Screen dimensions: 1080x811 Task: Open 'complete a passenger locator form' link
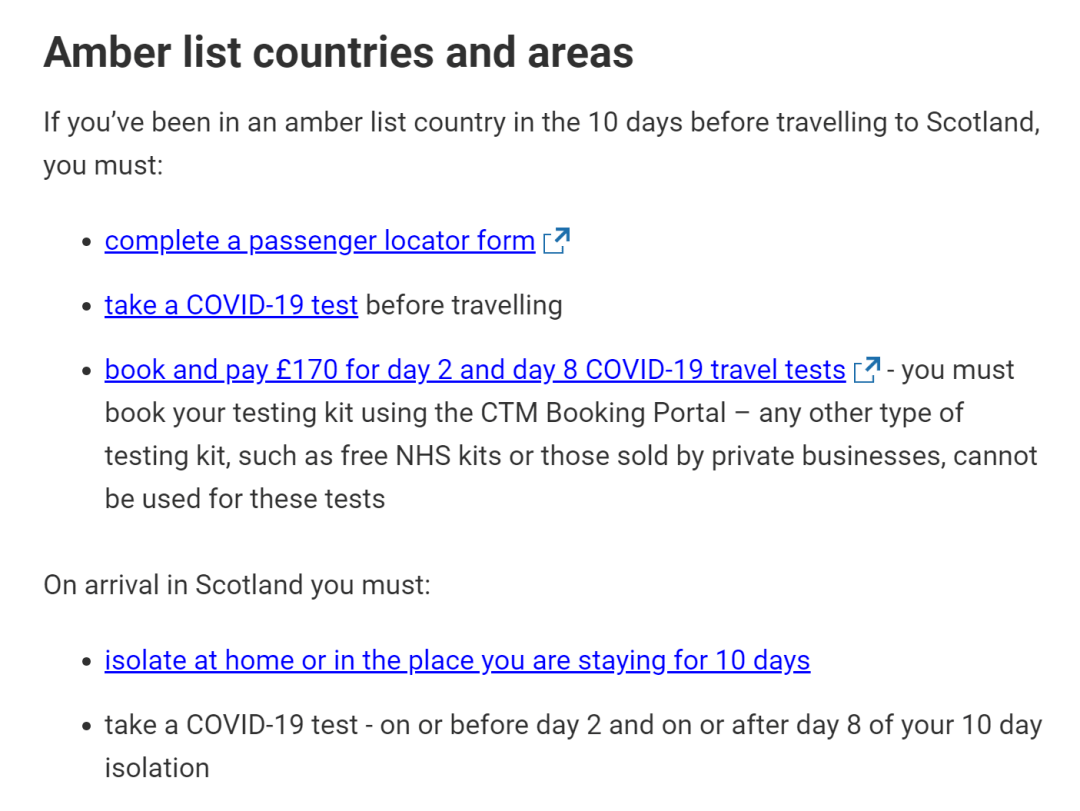tap(320, 240)
